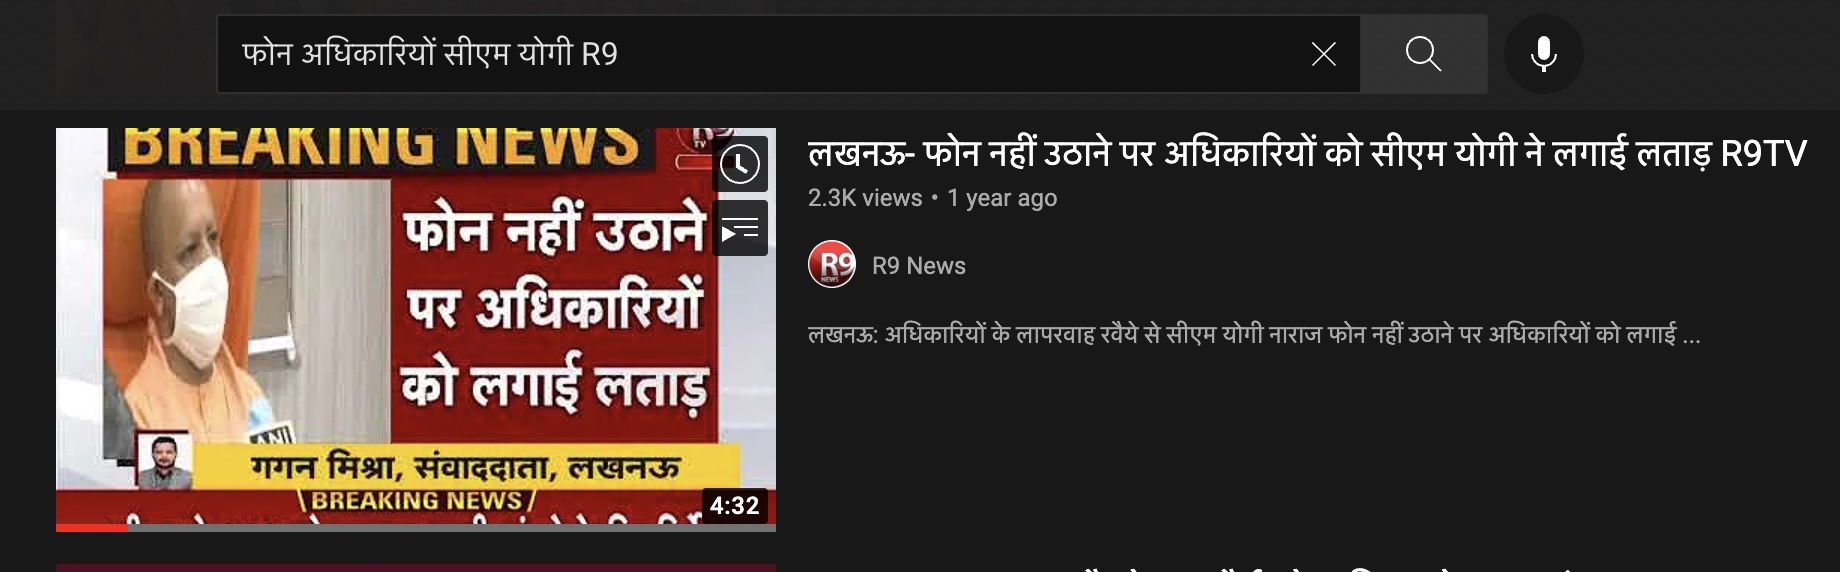Click the reporter Gagan Mishra inset photo
Screen dimensions: 1840x572
(164, 461)
